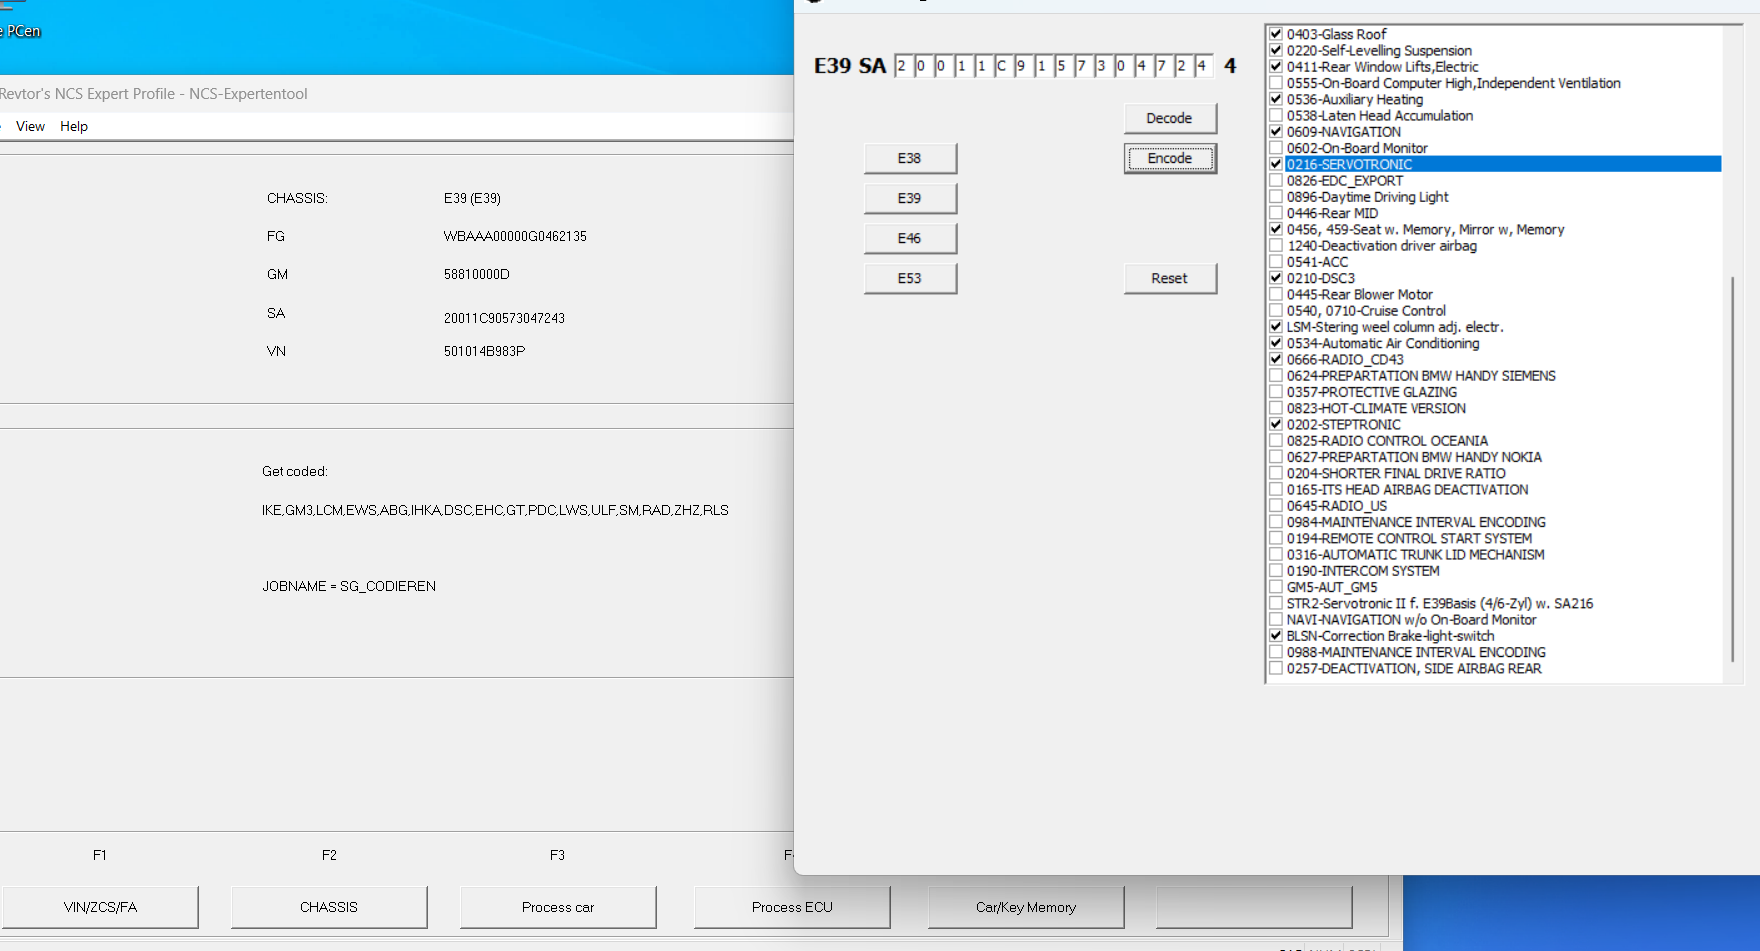This screenshot has height=951, width=1760.
Task: Check 0984-MAINTENANCE INTERVAL ENCODING
Action: [x=1276, y=522]
